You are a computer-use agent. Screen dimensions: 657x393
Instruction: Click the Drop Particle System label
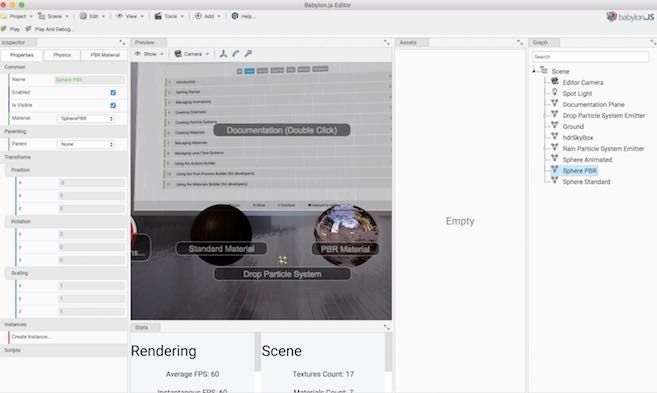click(282, 274)
